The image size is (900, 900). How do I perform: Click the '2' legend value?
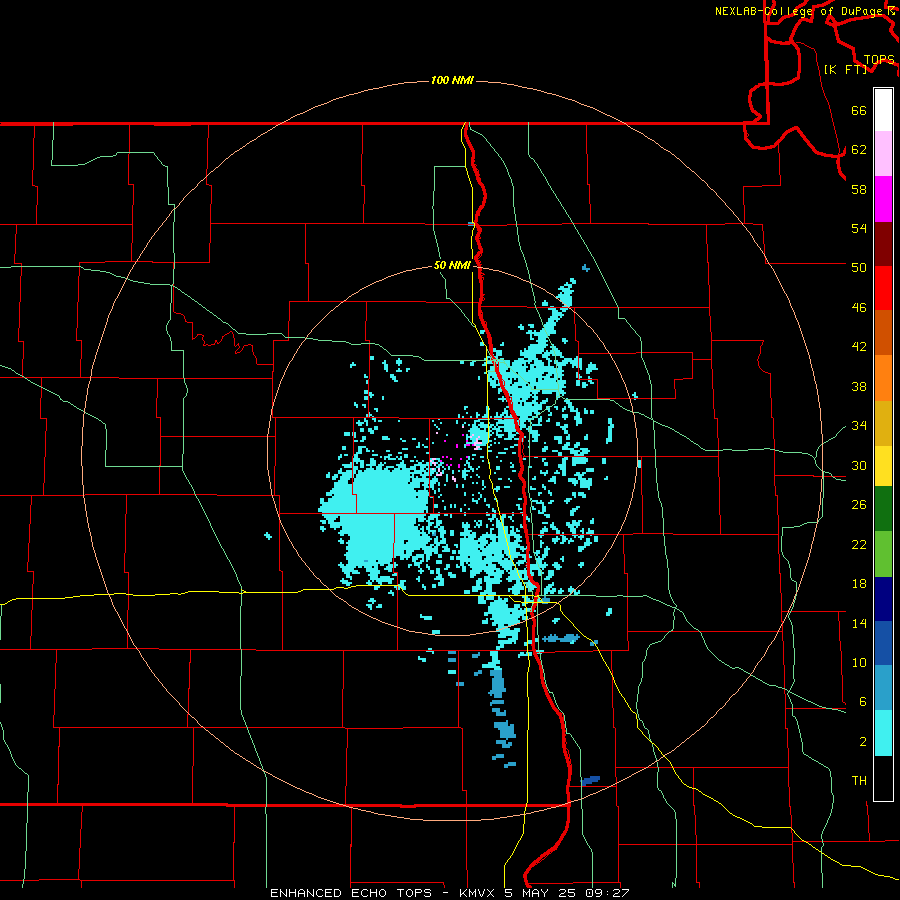(862, 742)
